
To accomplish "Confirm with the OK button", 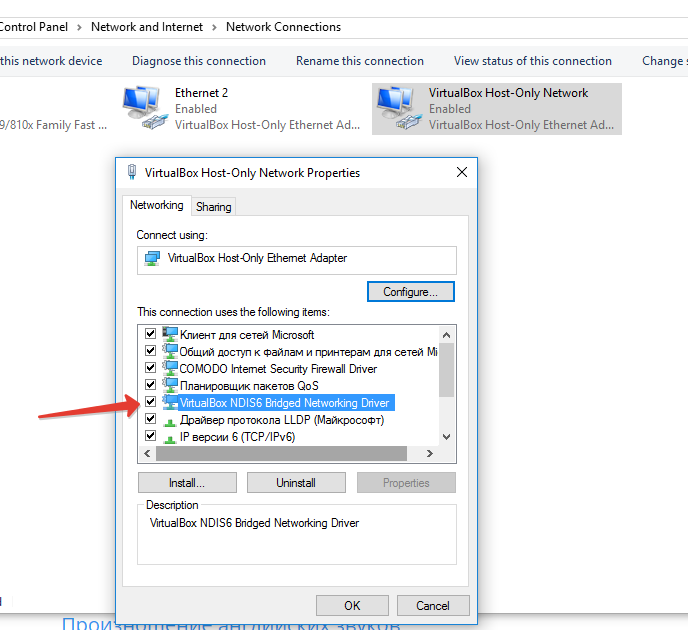I will coord(352,605).
